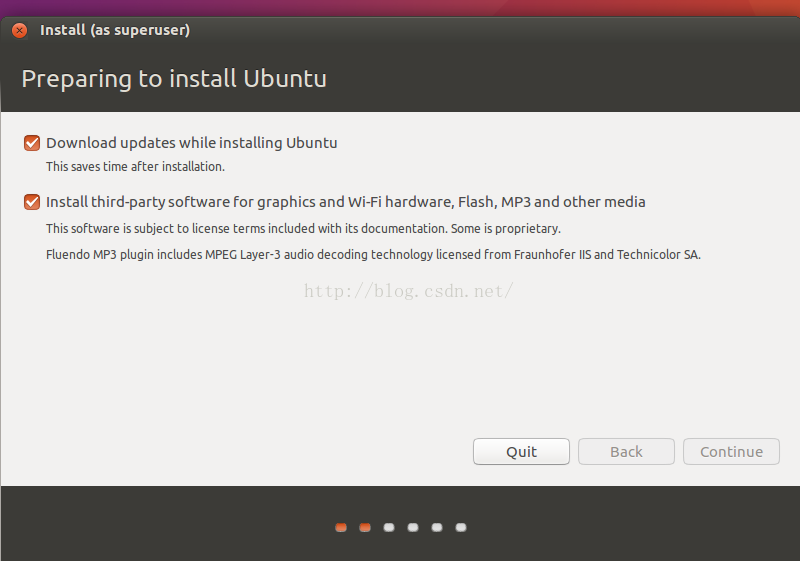Close the Install window via red X
This screenshot has width=800, height=561.
[19, 31]
